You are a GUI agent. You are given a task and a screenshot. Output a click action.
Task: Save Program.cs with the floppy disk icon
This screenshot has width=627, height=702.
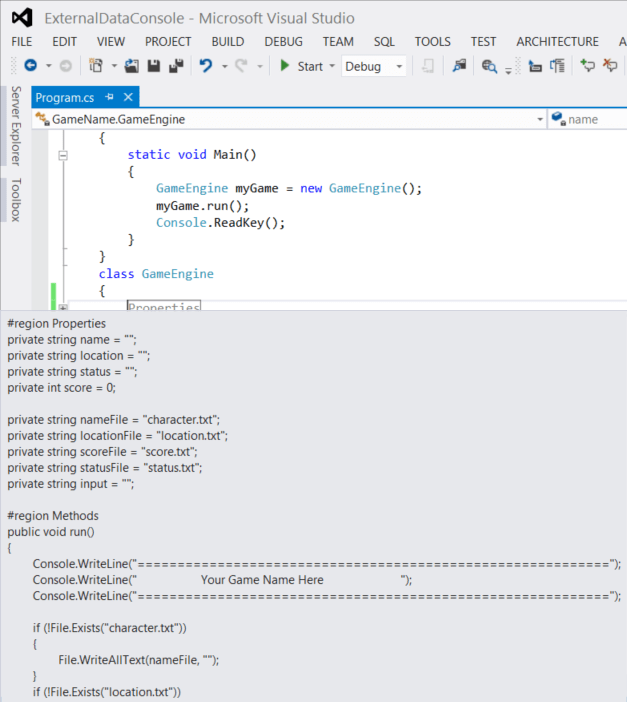point(154,66)
